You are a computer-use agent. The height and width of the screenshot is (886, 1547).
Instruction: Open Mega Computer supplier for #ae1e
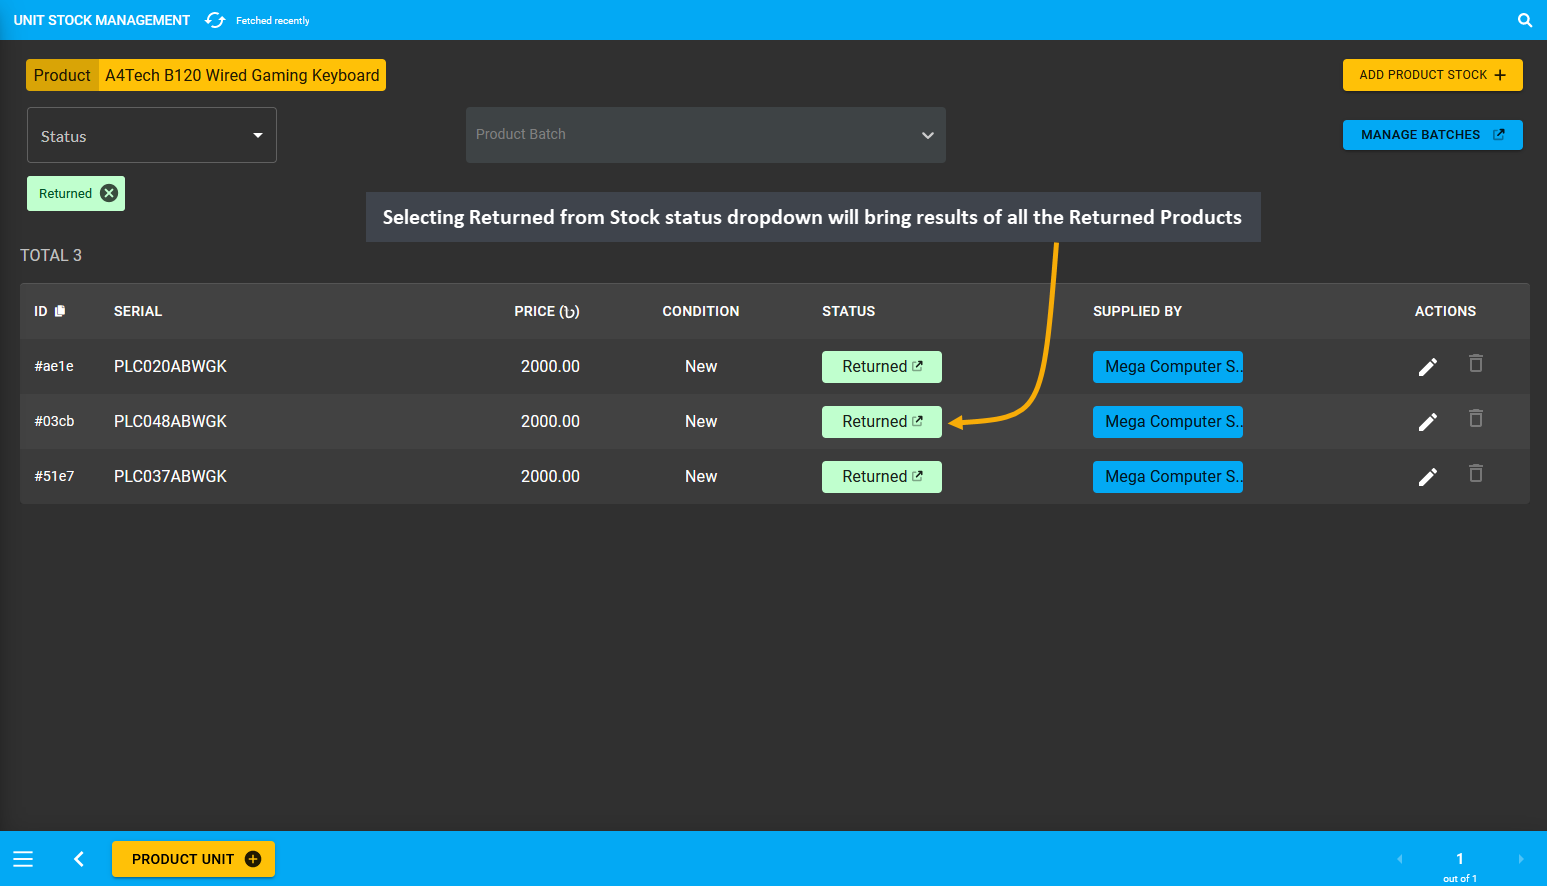pos(1168,367)
